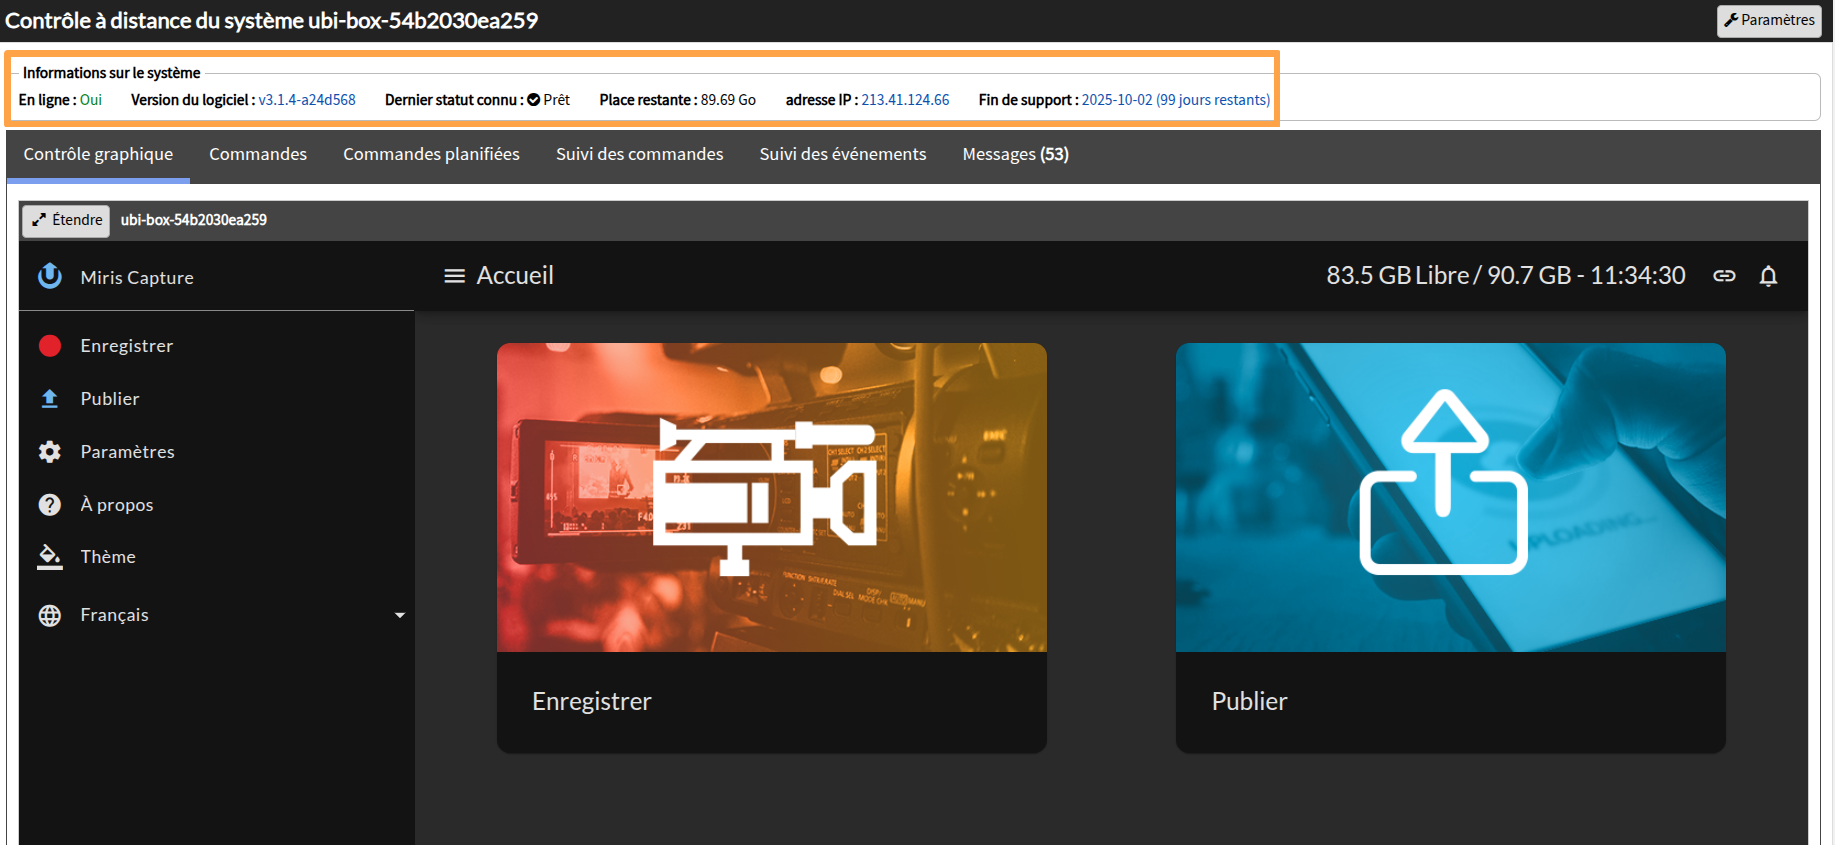Open notifications bell icon
The height and width of the screenshot is (845, 1835).
(x=1768, y=276)
